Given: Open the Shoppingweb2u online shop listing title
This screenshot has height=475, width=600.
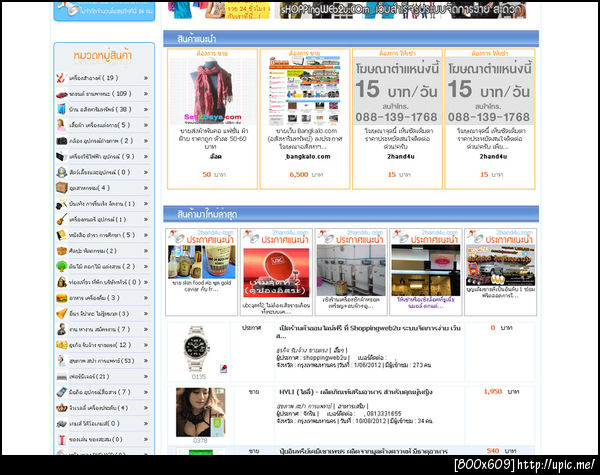Looking at the screenshot, I should click(x=370, y=332).
